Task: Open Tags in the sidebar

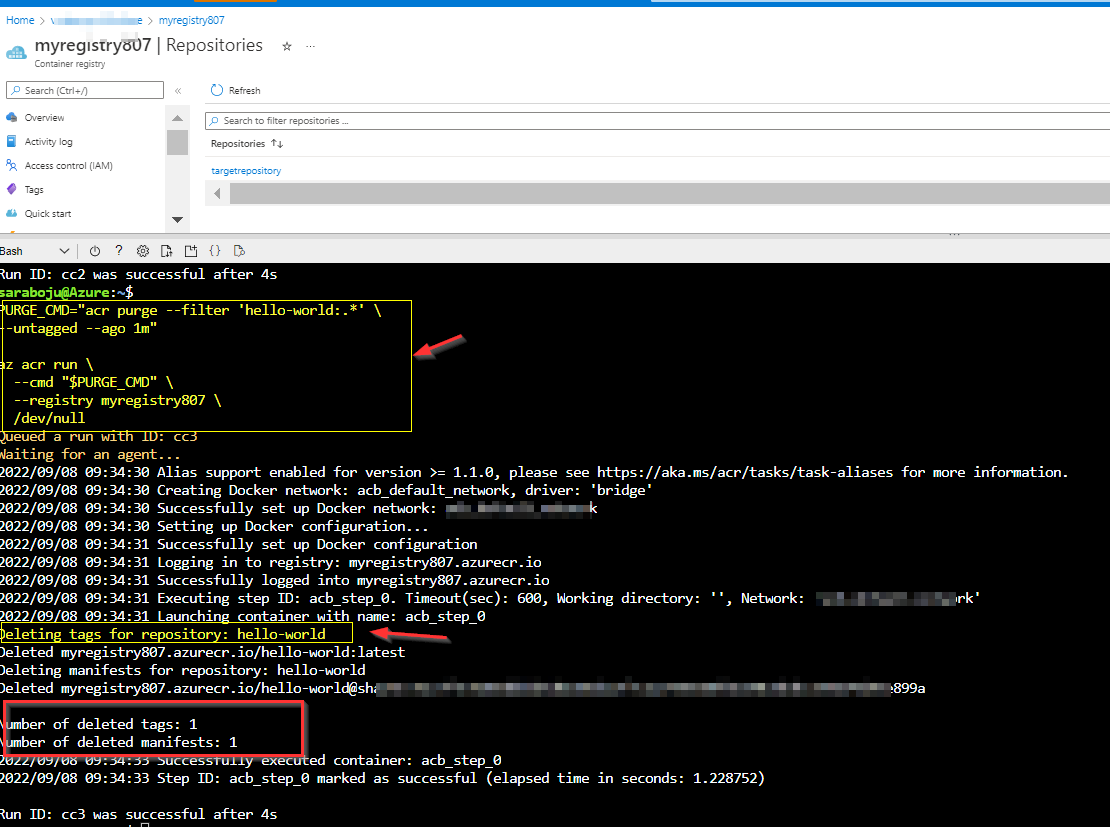Action: coord(34,190)
